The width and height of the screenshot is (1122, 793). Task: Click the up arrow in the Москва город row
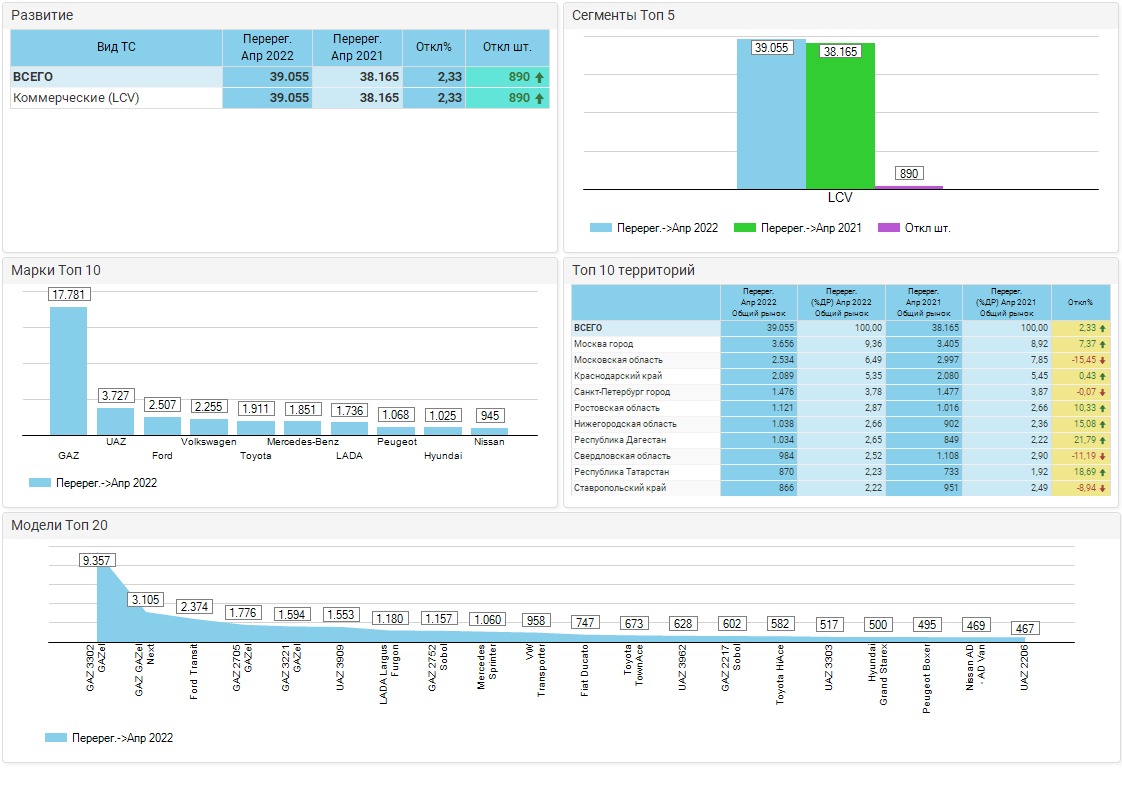[1103, 344]
